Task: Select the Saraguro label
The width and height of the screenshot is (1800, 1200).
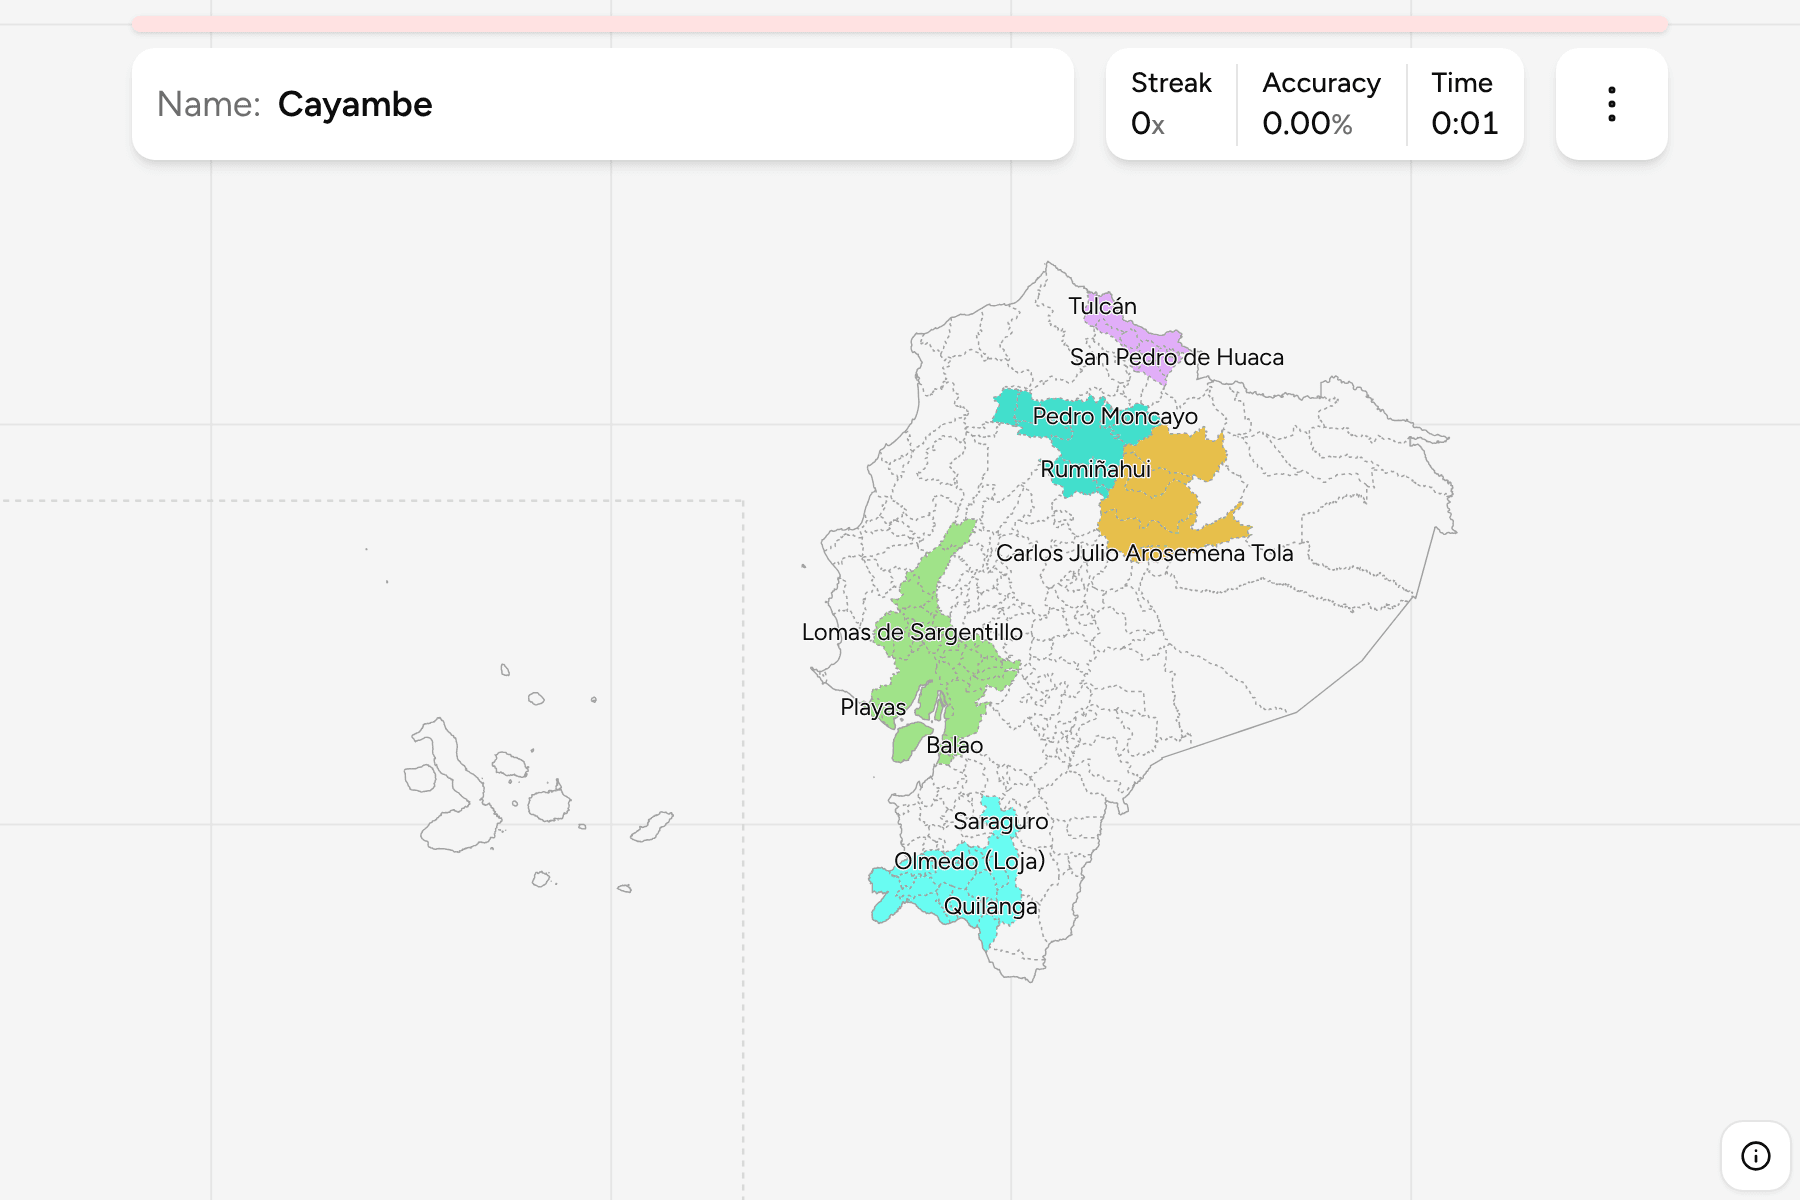Action: point(1001,821)
